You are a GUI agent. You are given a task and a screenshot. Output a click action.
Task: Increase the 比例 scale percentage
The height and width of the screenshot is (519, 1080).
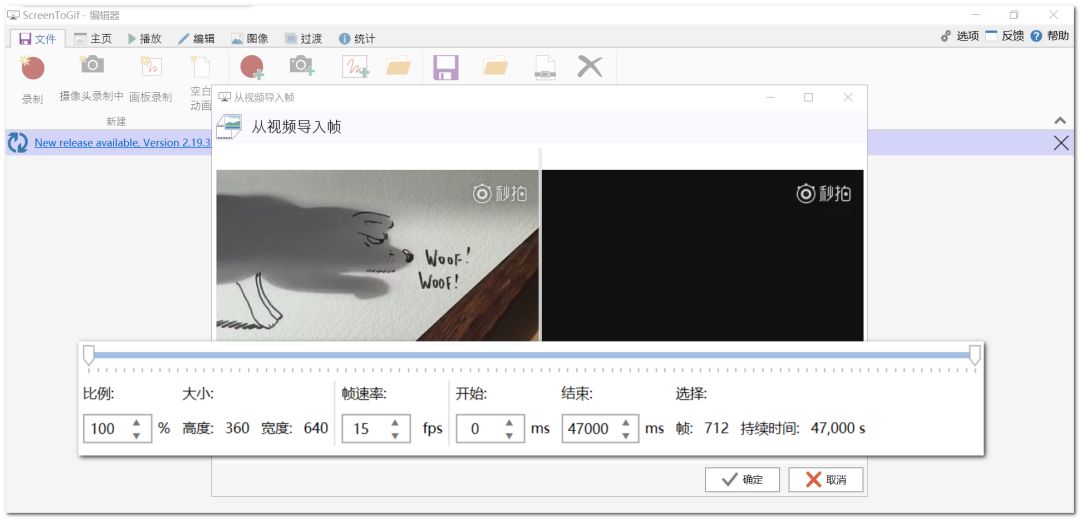pos(136,423)
